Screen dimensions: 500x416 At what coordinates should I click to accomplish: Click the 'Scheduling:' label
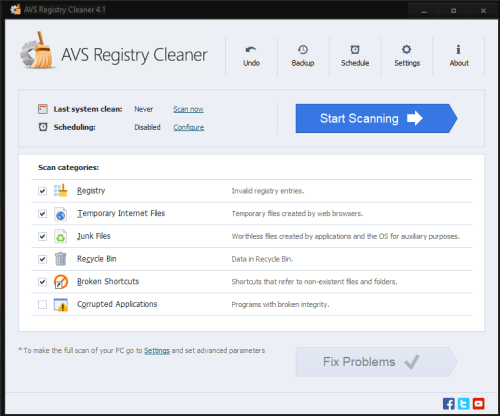tap(75, 127)
